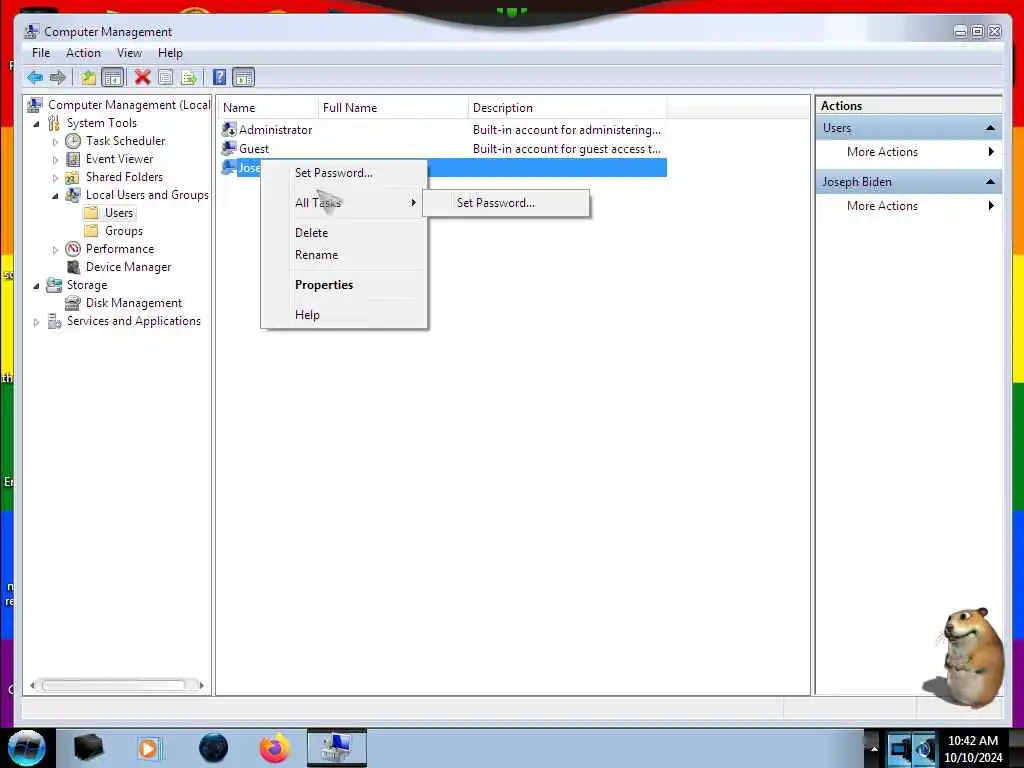Viewport: 1024px width, 768px height.
Task: Collapse Local Users and Groups node
Action: coord(56,195)
